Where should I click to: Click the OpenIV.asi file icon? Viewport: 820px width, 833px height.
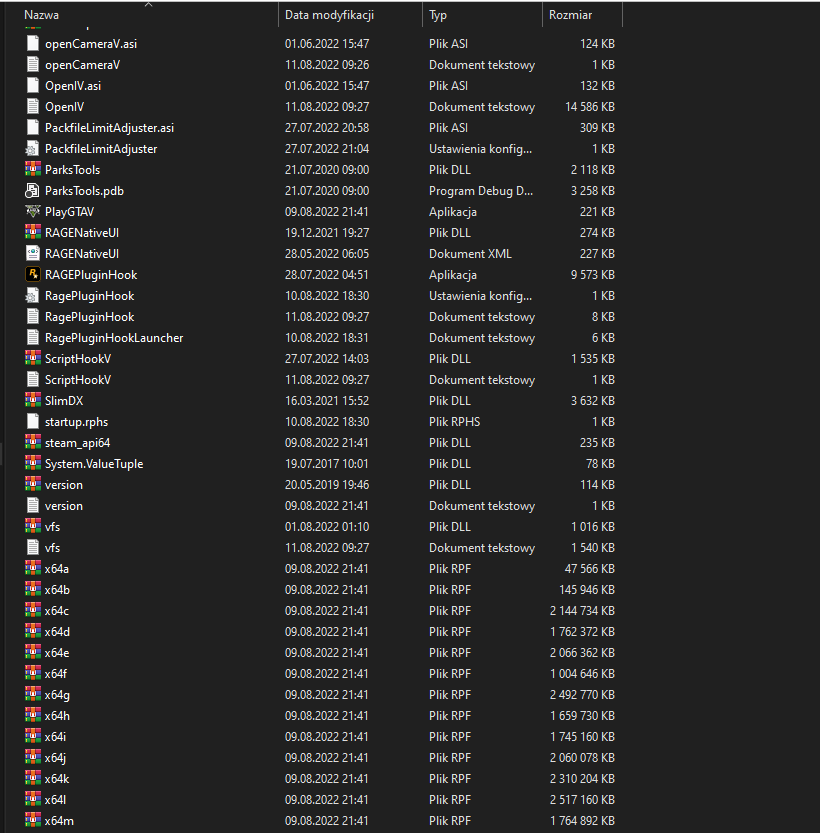point(33,86)
